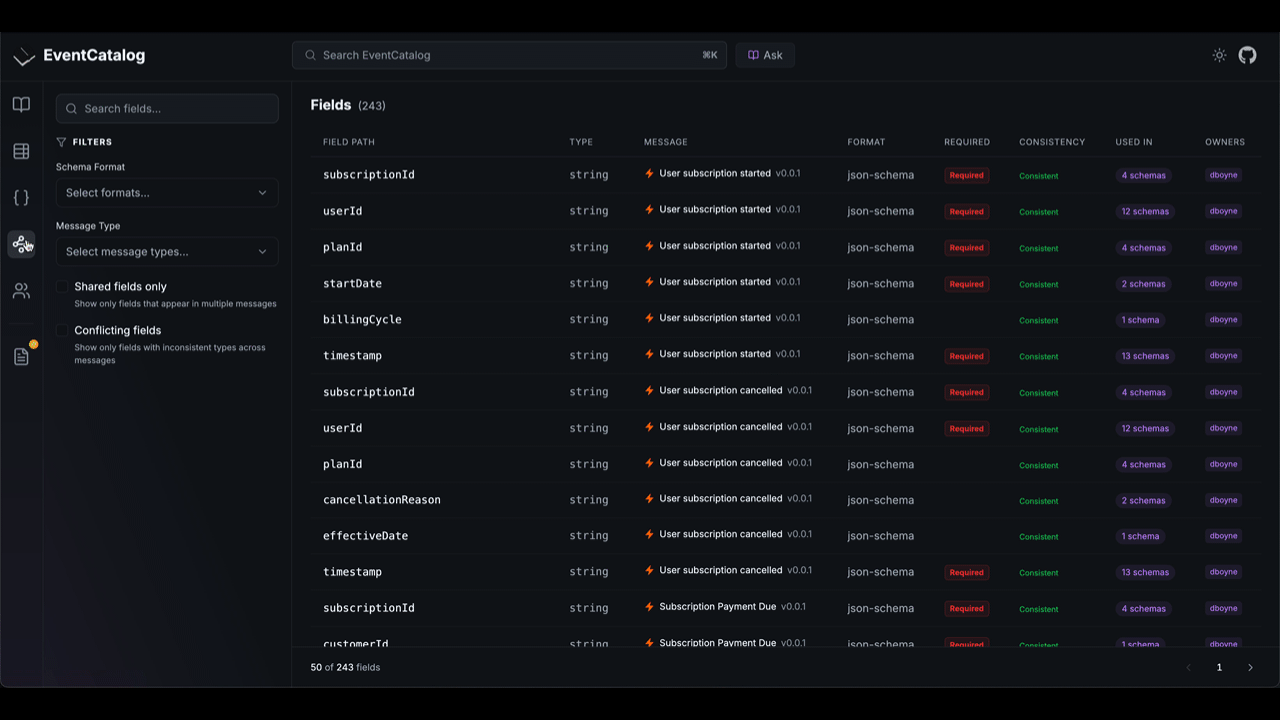The height and width of the screenshot is (720, 1280).
Task: Select the effectiveDate field path
Action: point(365,536)
